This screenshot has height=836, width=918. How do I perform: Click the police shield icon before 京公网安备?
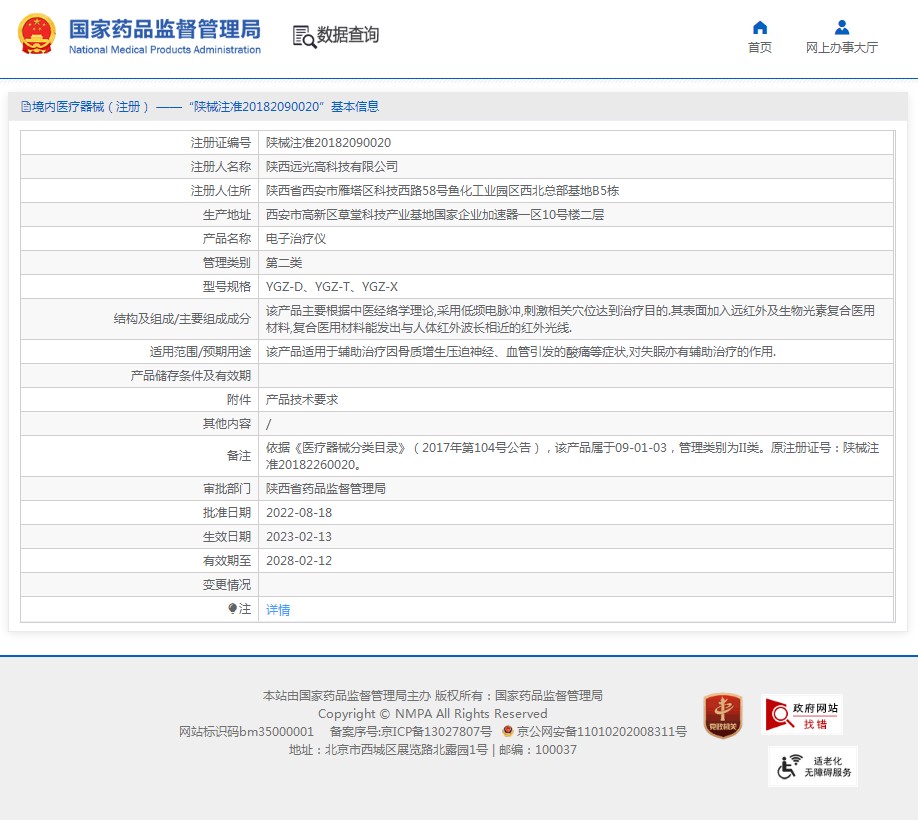(x=508, y=731)
